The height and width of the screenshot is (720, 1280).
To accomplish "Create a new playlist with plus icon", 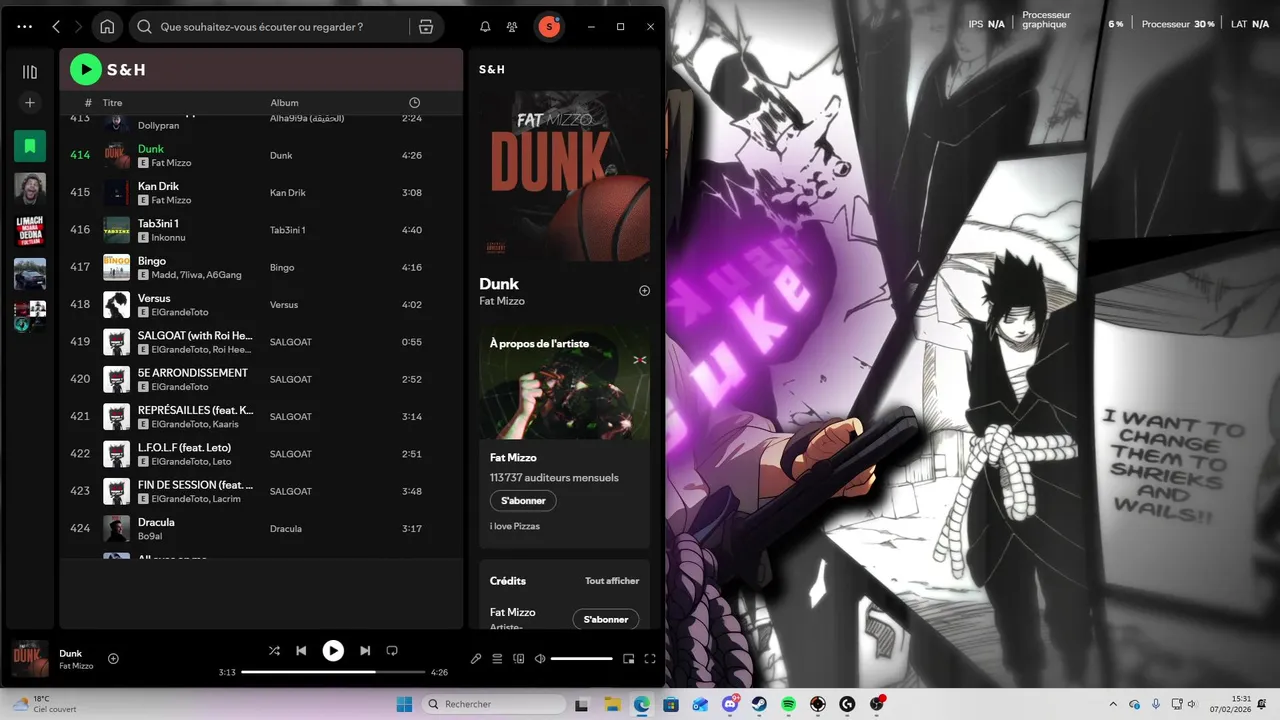I will [x=30, y=102].
